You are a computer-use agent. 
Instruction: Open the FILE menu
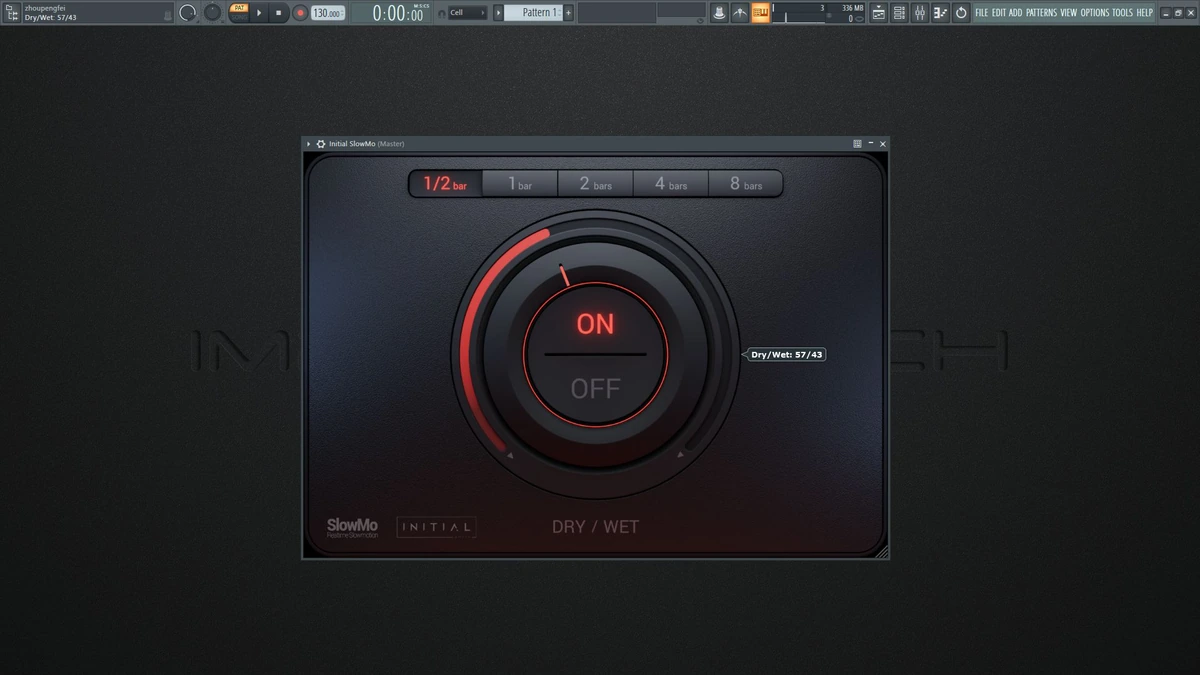click(981, 13)
